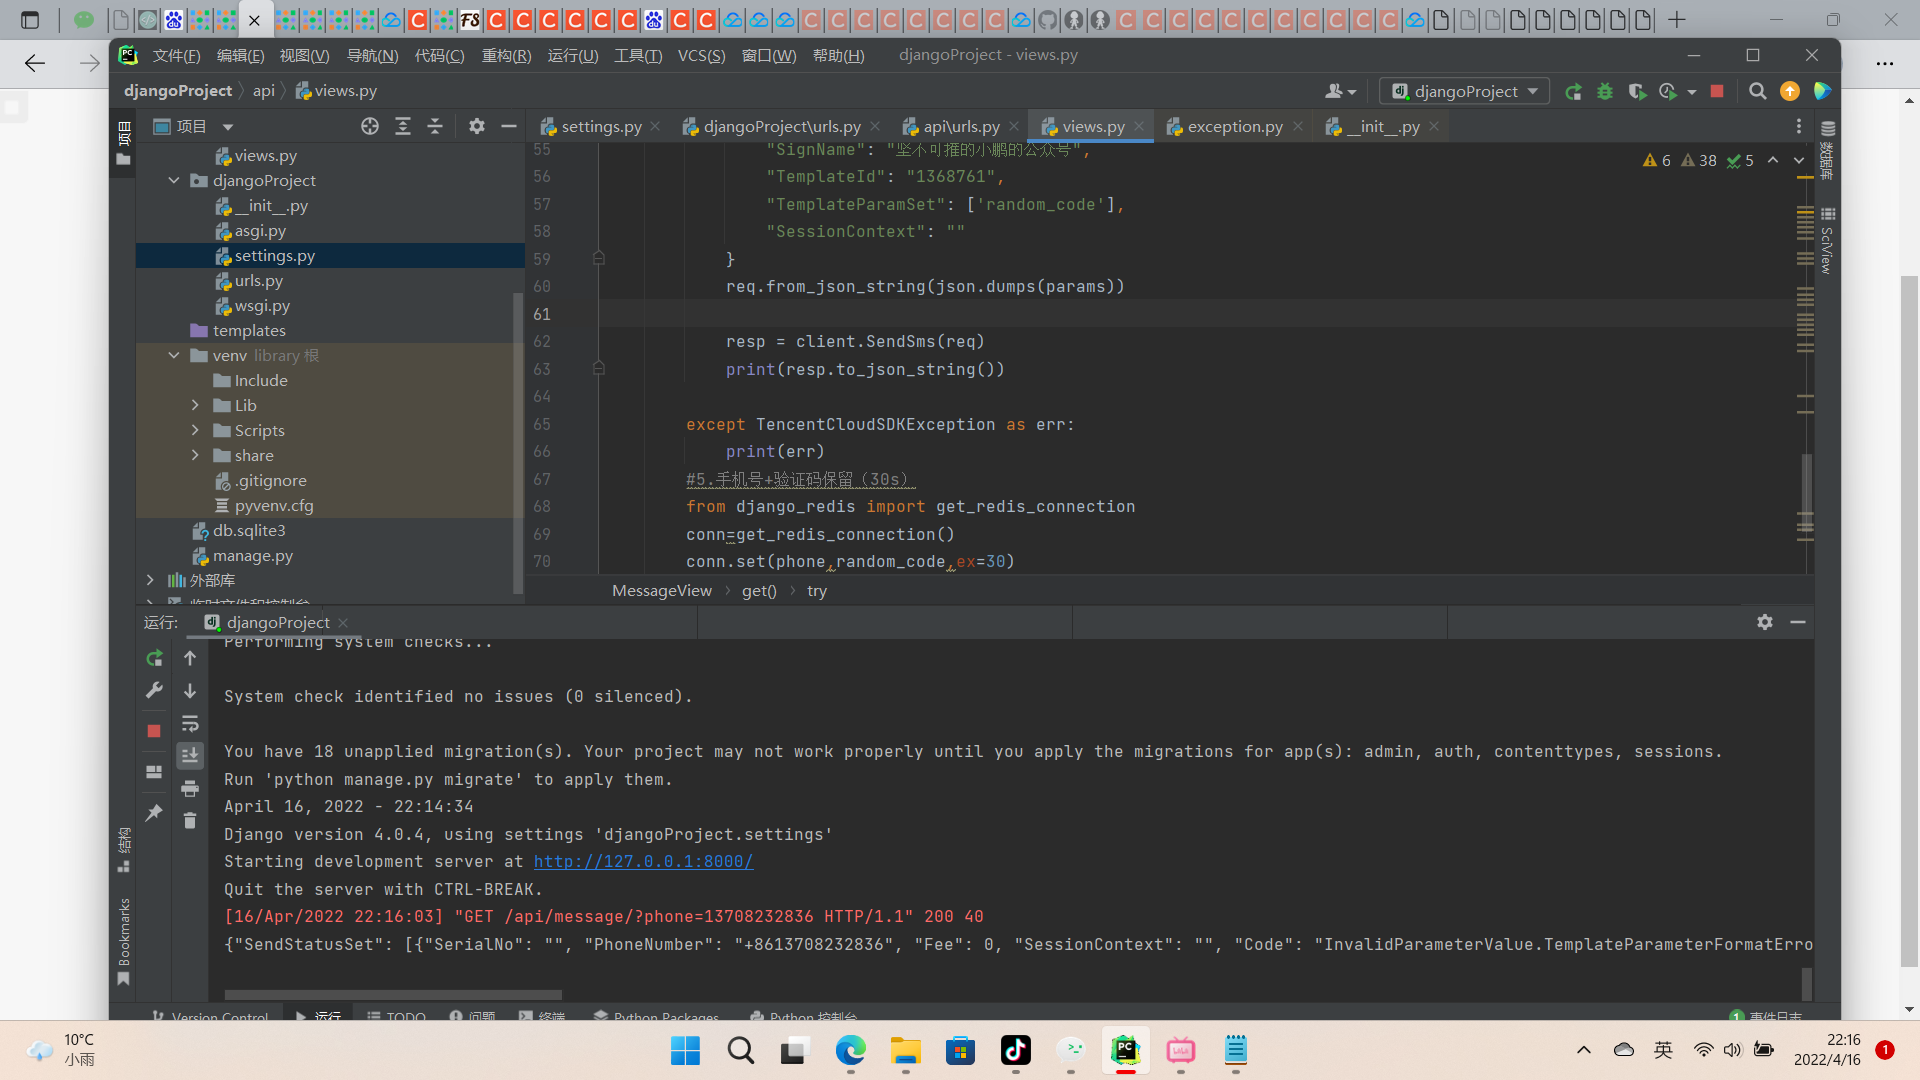The height and width of the screenshot is (1080, 1920).
Task: Click the Rerun icon in Run panel
Action: coord(154,658)
